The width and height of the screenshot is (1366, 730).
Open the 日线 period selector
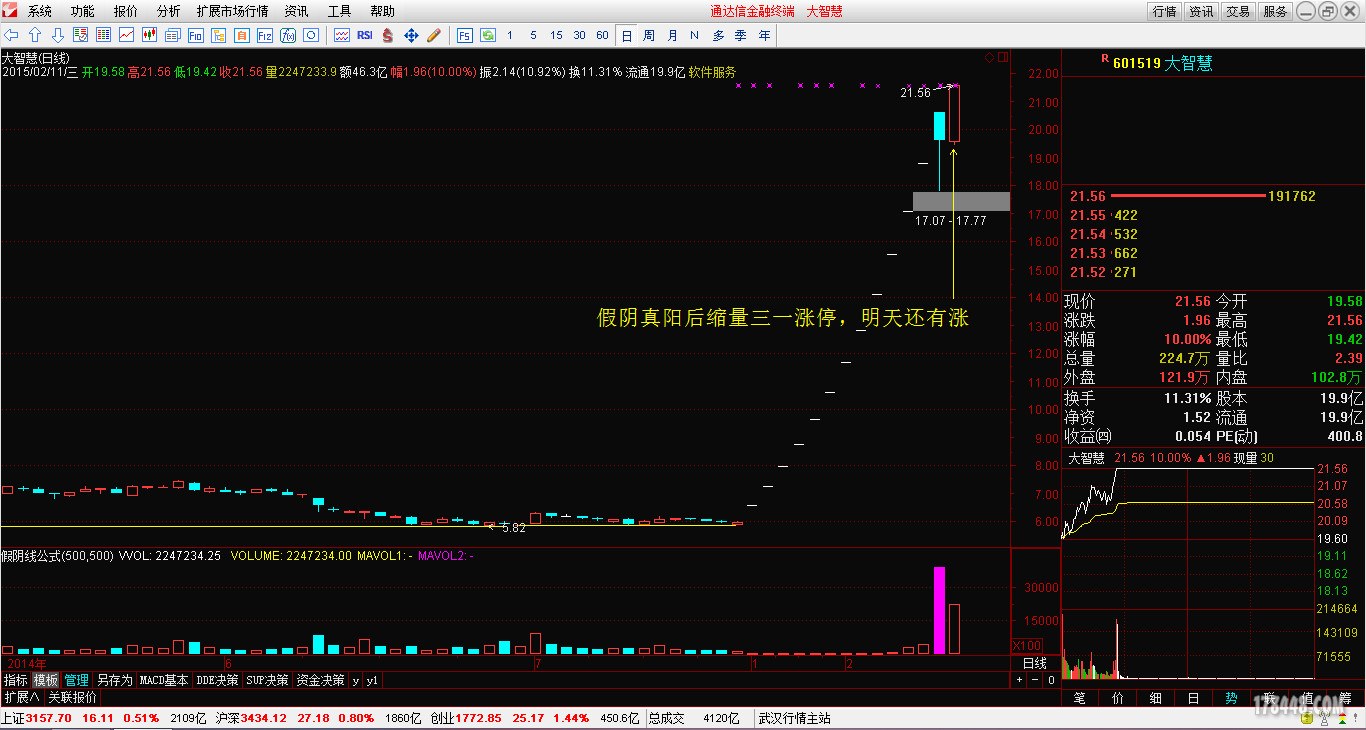click(x=1034, y=663)
